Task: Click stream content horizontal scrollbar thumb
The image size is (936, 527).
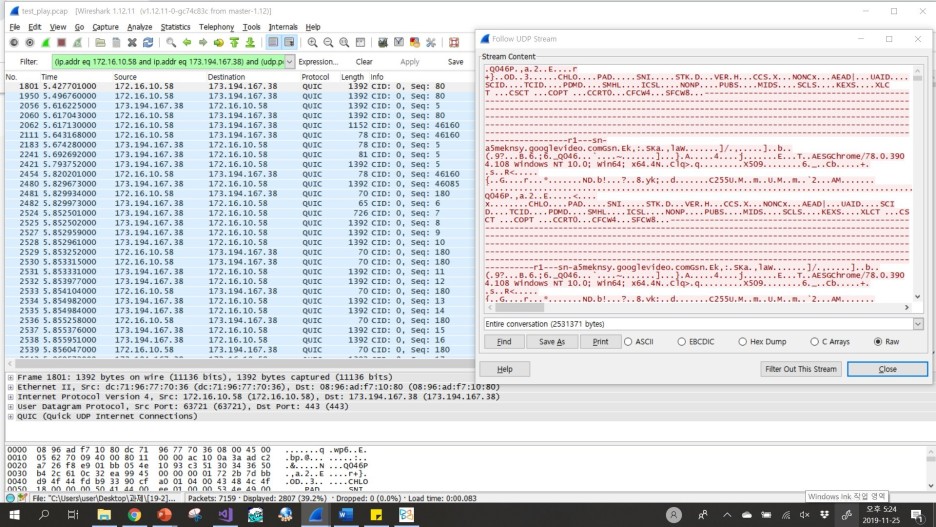Action: point(519,307)
